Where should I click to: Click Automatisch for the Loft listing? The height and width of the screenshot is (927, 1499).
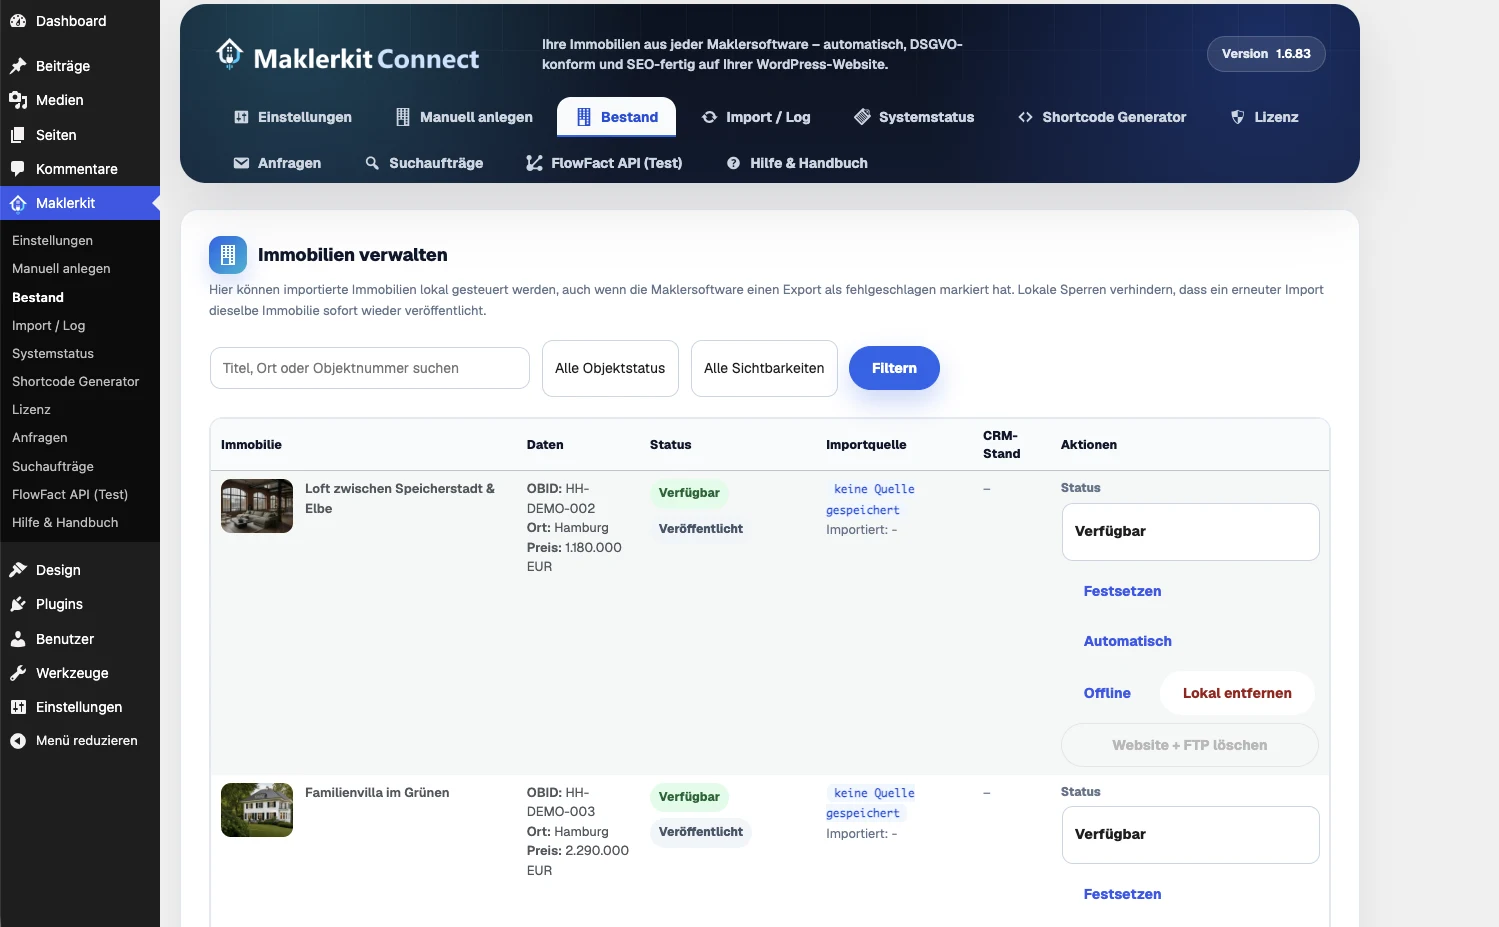pyautogui.click(x=1127, y=641)
